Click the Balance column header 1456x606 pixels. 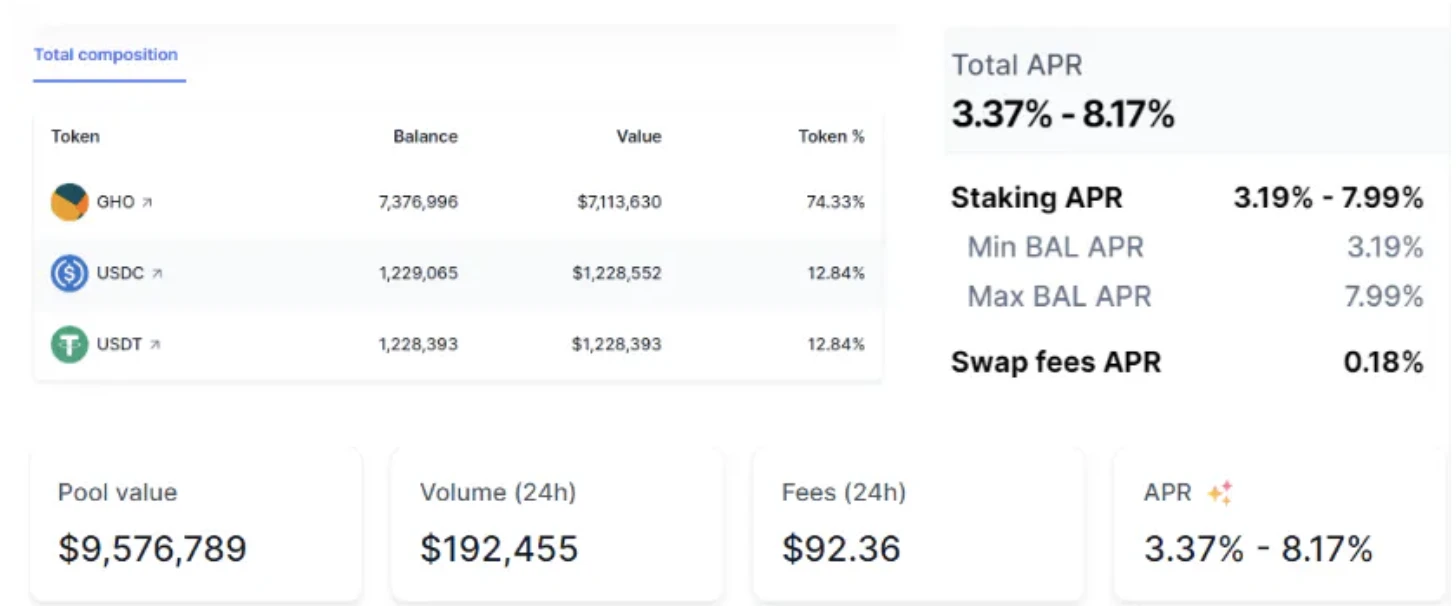coord(425,136)
